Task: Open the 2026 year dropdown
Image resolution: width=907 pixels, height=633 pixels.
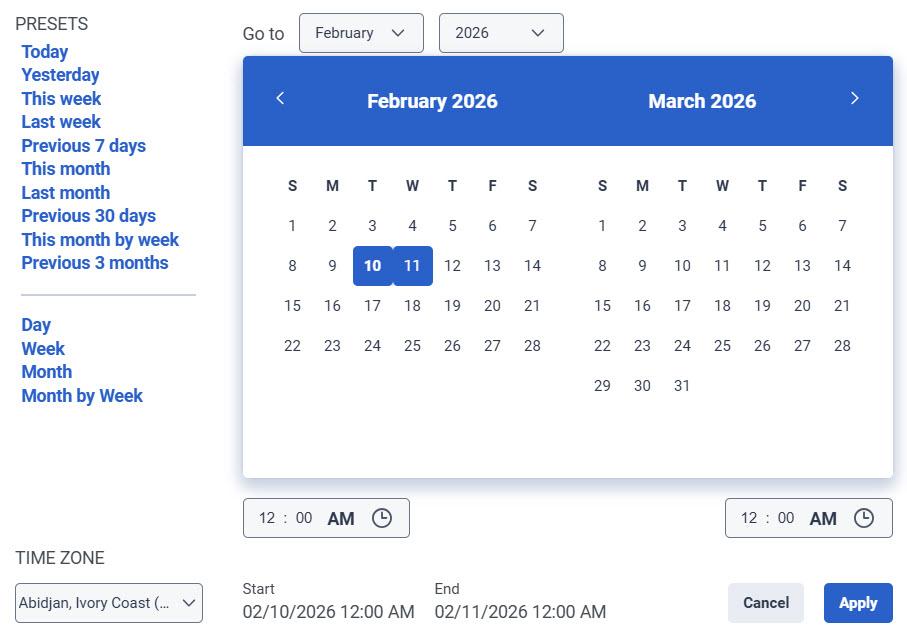Action: point(500,32)
